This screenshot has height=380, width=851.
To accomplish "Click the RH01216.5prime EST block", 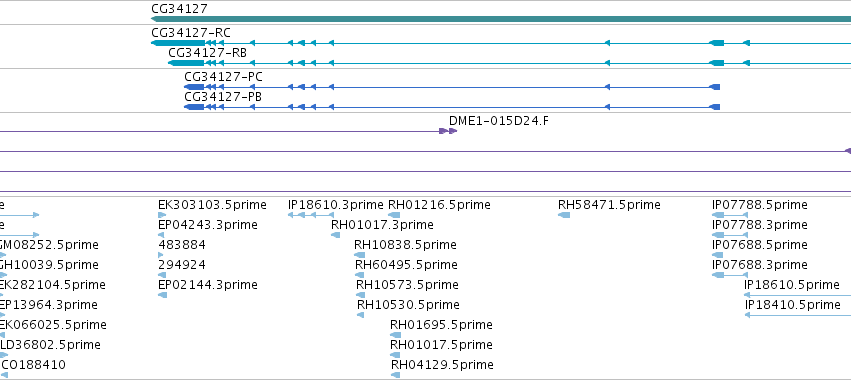I will pos(395,215).
